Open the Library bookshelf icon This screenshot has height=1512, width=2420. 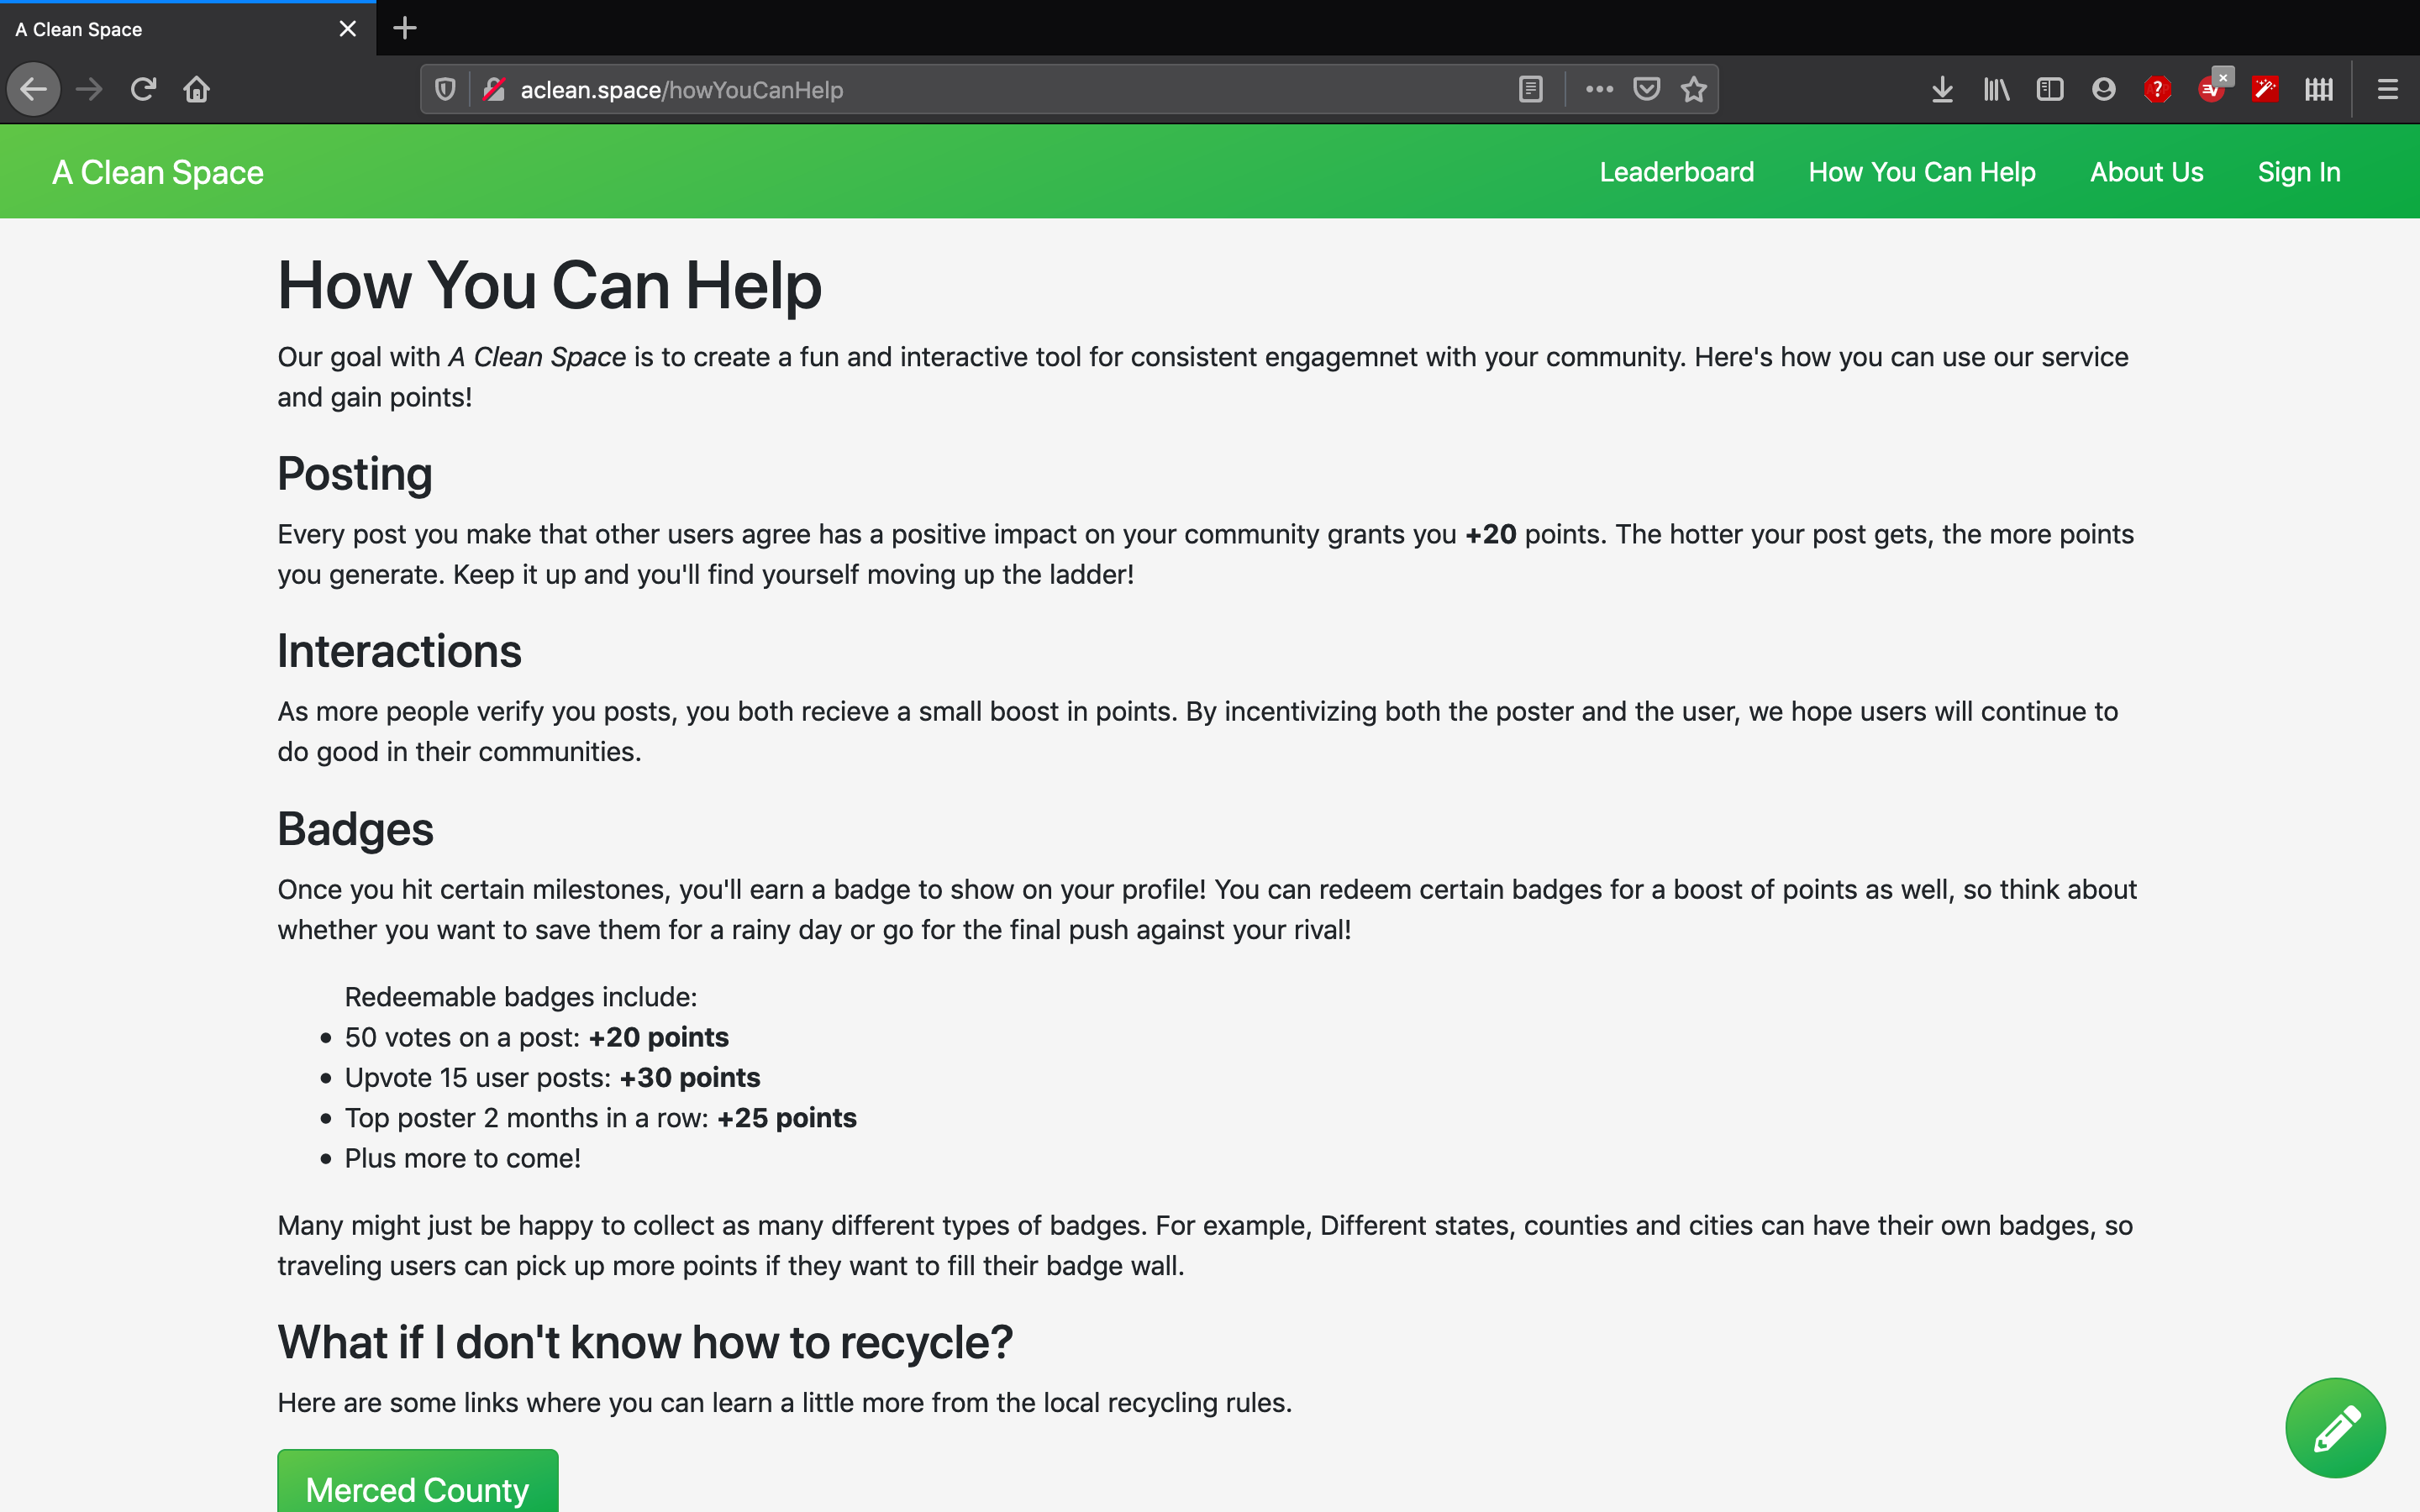[1996, 90]
